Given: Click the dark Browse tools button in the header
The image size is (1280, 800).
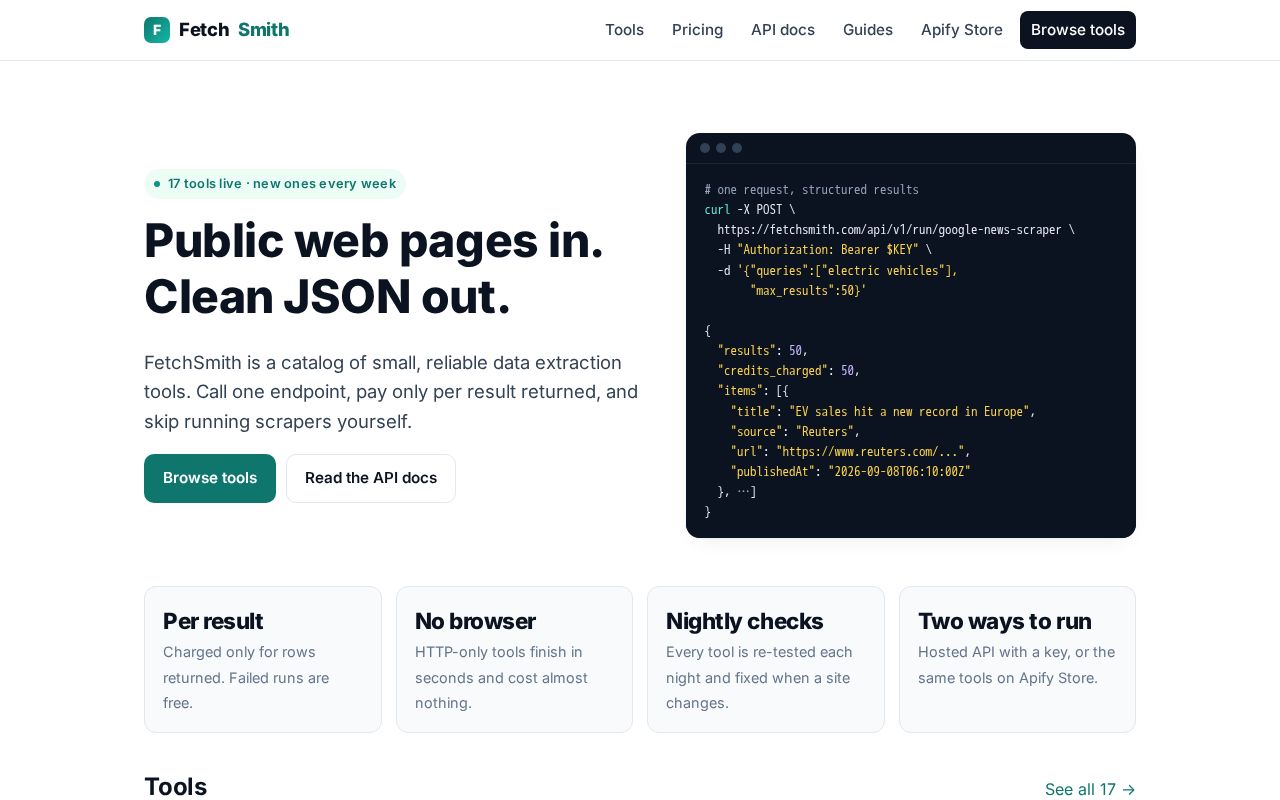Looking at the screenshot, I should coord(1078,30).
